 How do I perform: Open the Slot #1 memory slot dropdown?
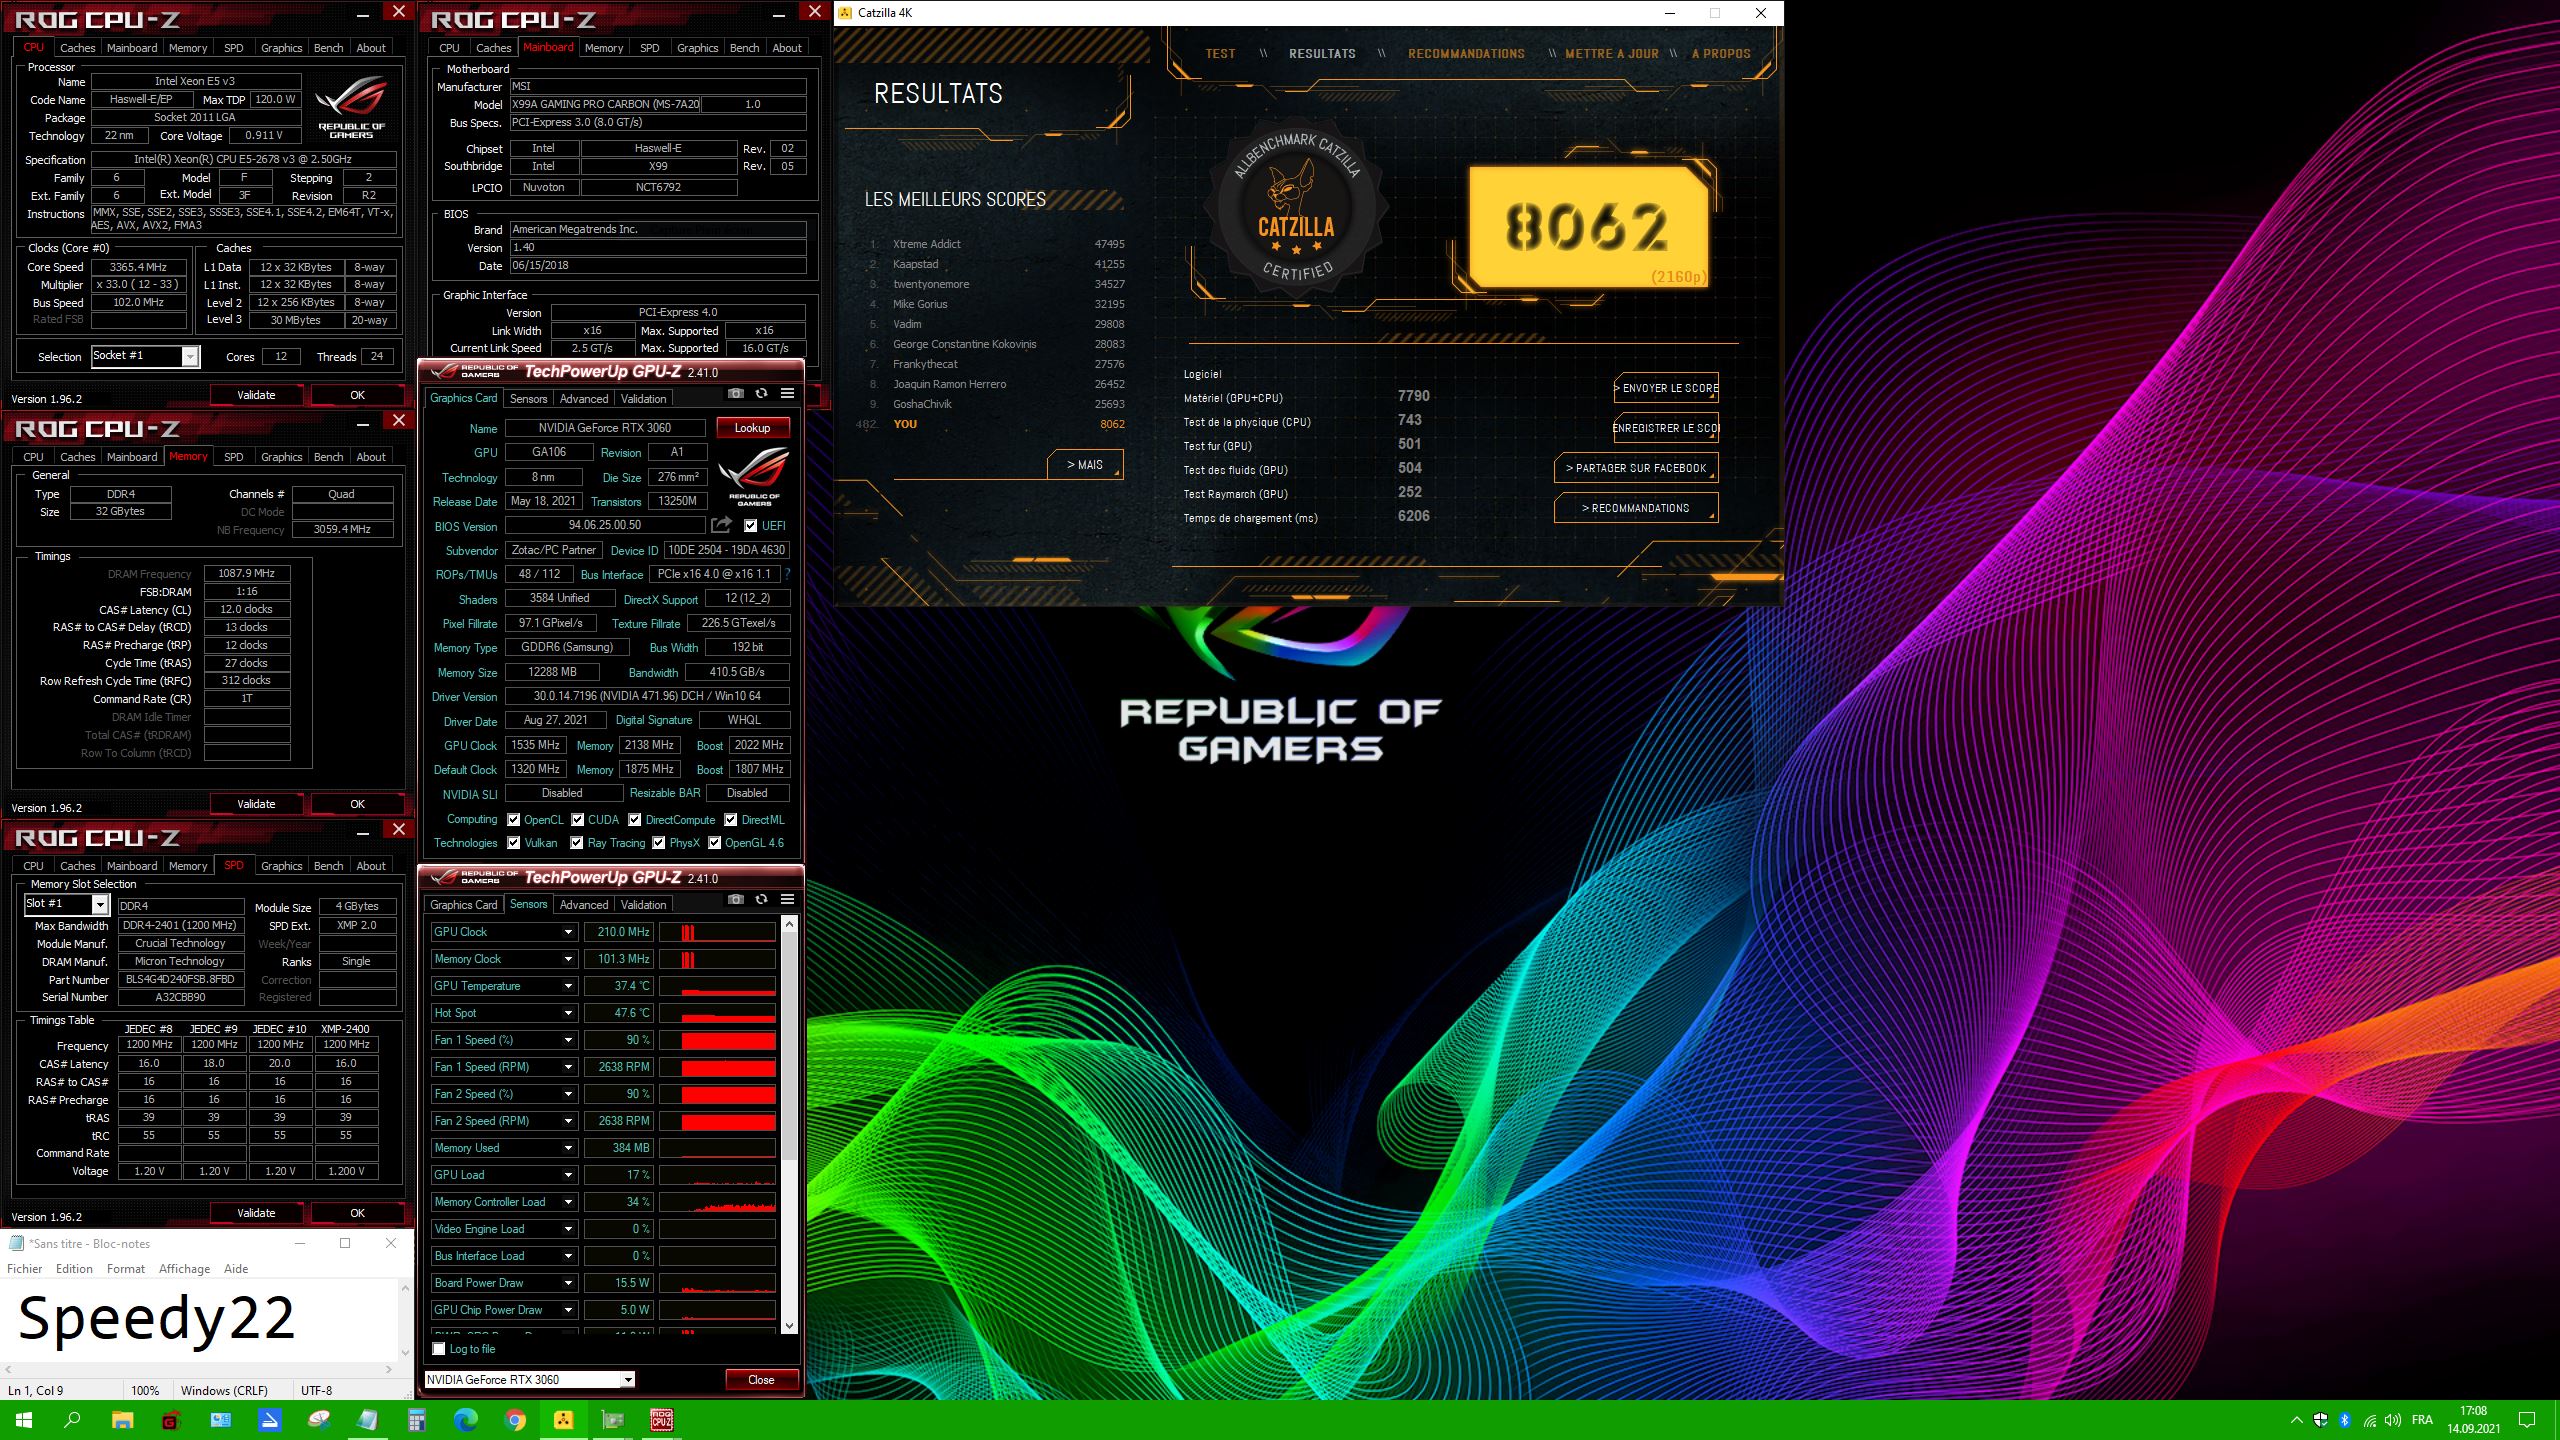(x=99, y=904)
